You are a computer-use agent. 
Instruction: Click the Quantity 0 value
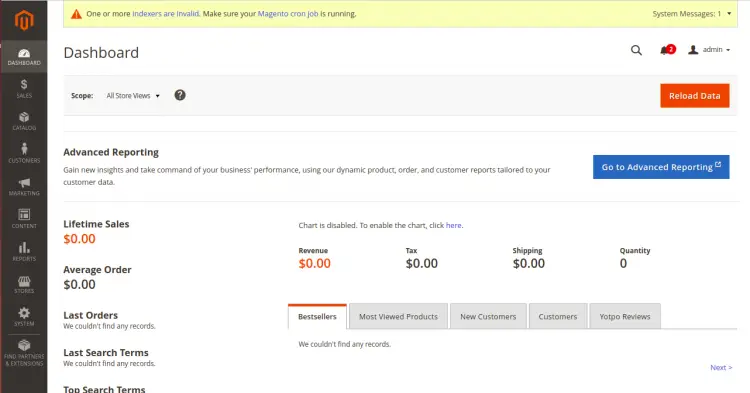[623, 263]
